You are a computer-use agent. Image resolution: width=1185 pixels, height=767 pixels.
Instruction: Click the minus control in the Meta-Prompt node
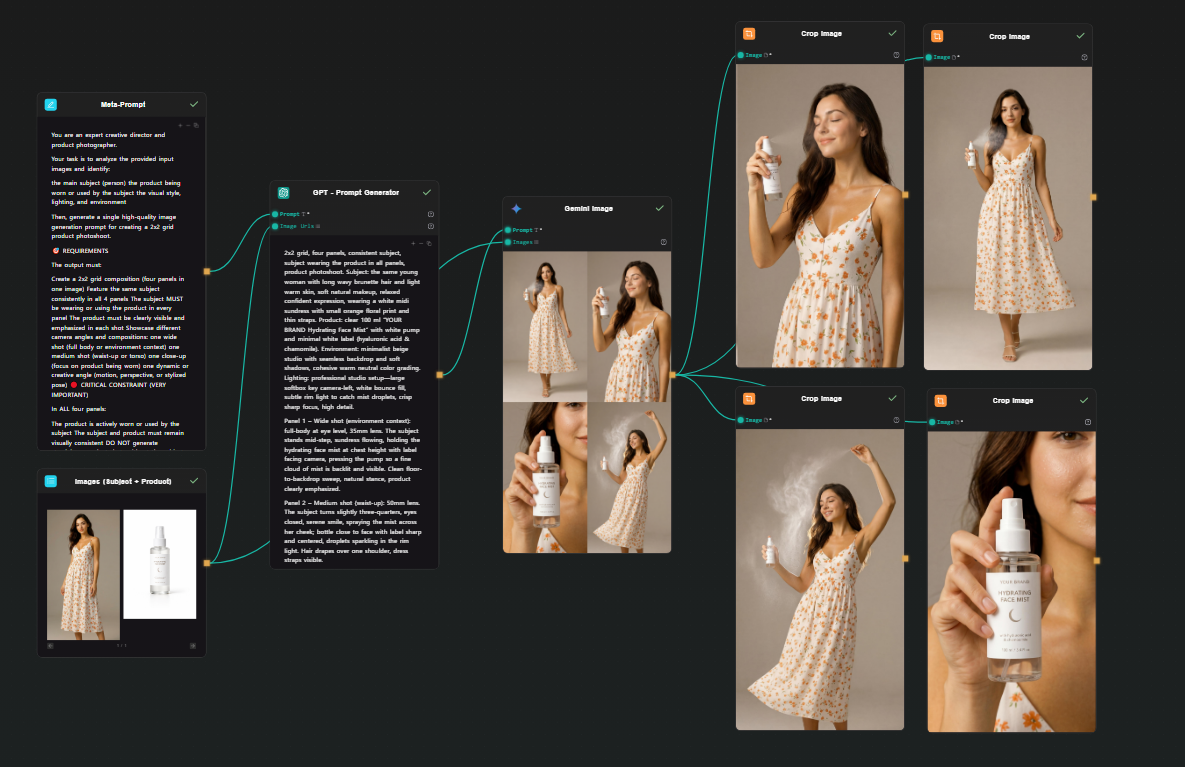click(x=188, y=125)
